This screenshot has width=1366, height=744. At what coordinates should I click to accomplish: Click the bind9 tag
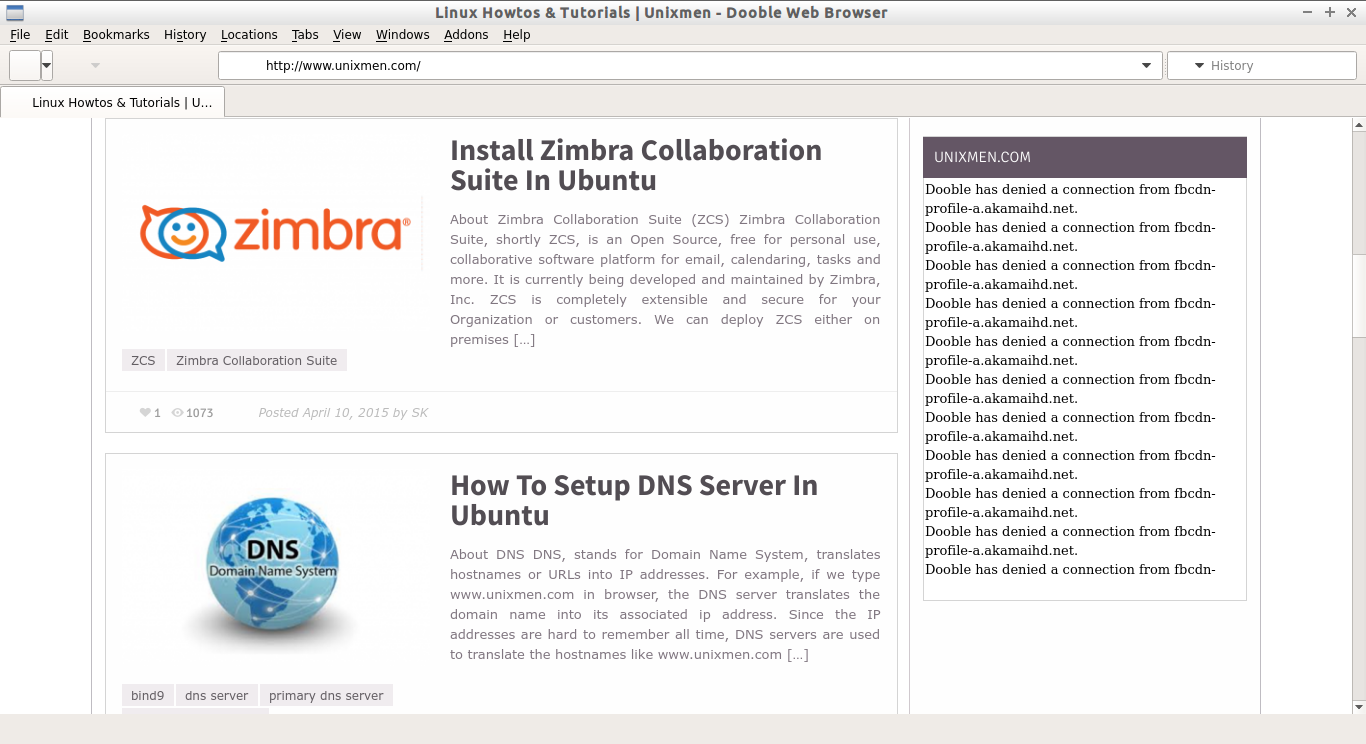pos(147,695)
